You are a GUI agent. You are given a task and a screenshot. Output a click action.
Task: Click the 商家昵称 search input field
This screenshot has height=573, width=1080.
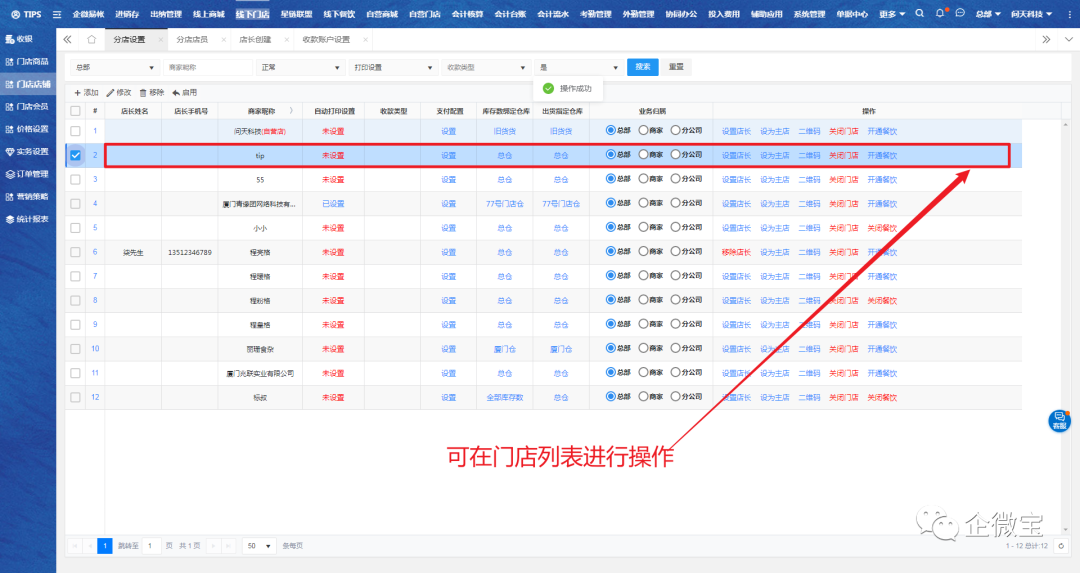click(x=208, y=67)
